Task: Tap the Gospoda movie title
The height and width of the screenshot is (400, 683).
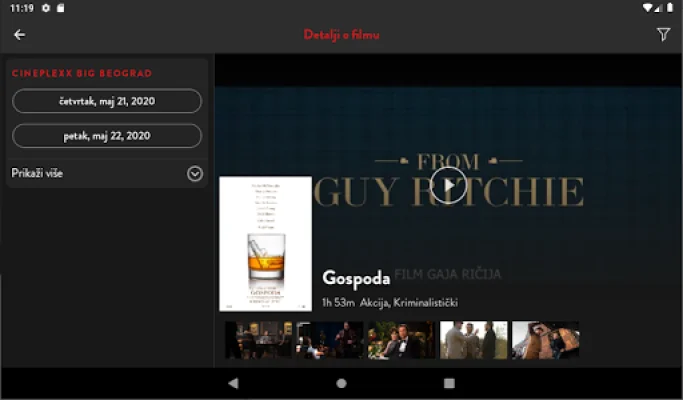Action: 356,277
